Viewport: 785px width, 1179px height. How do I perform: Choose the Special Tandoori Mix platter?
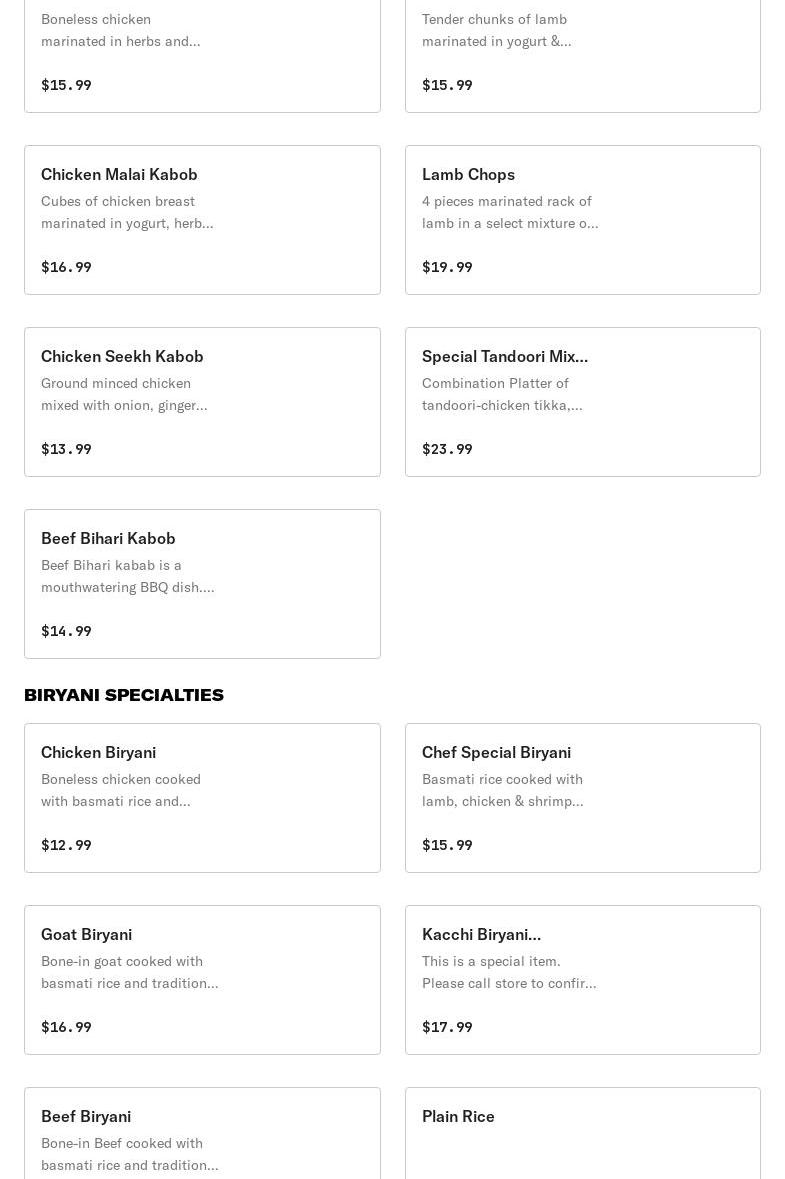(582, 402)
